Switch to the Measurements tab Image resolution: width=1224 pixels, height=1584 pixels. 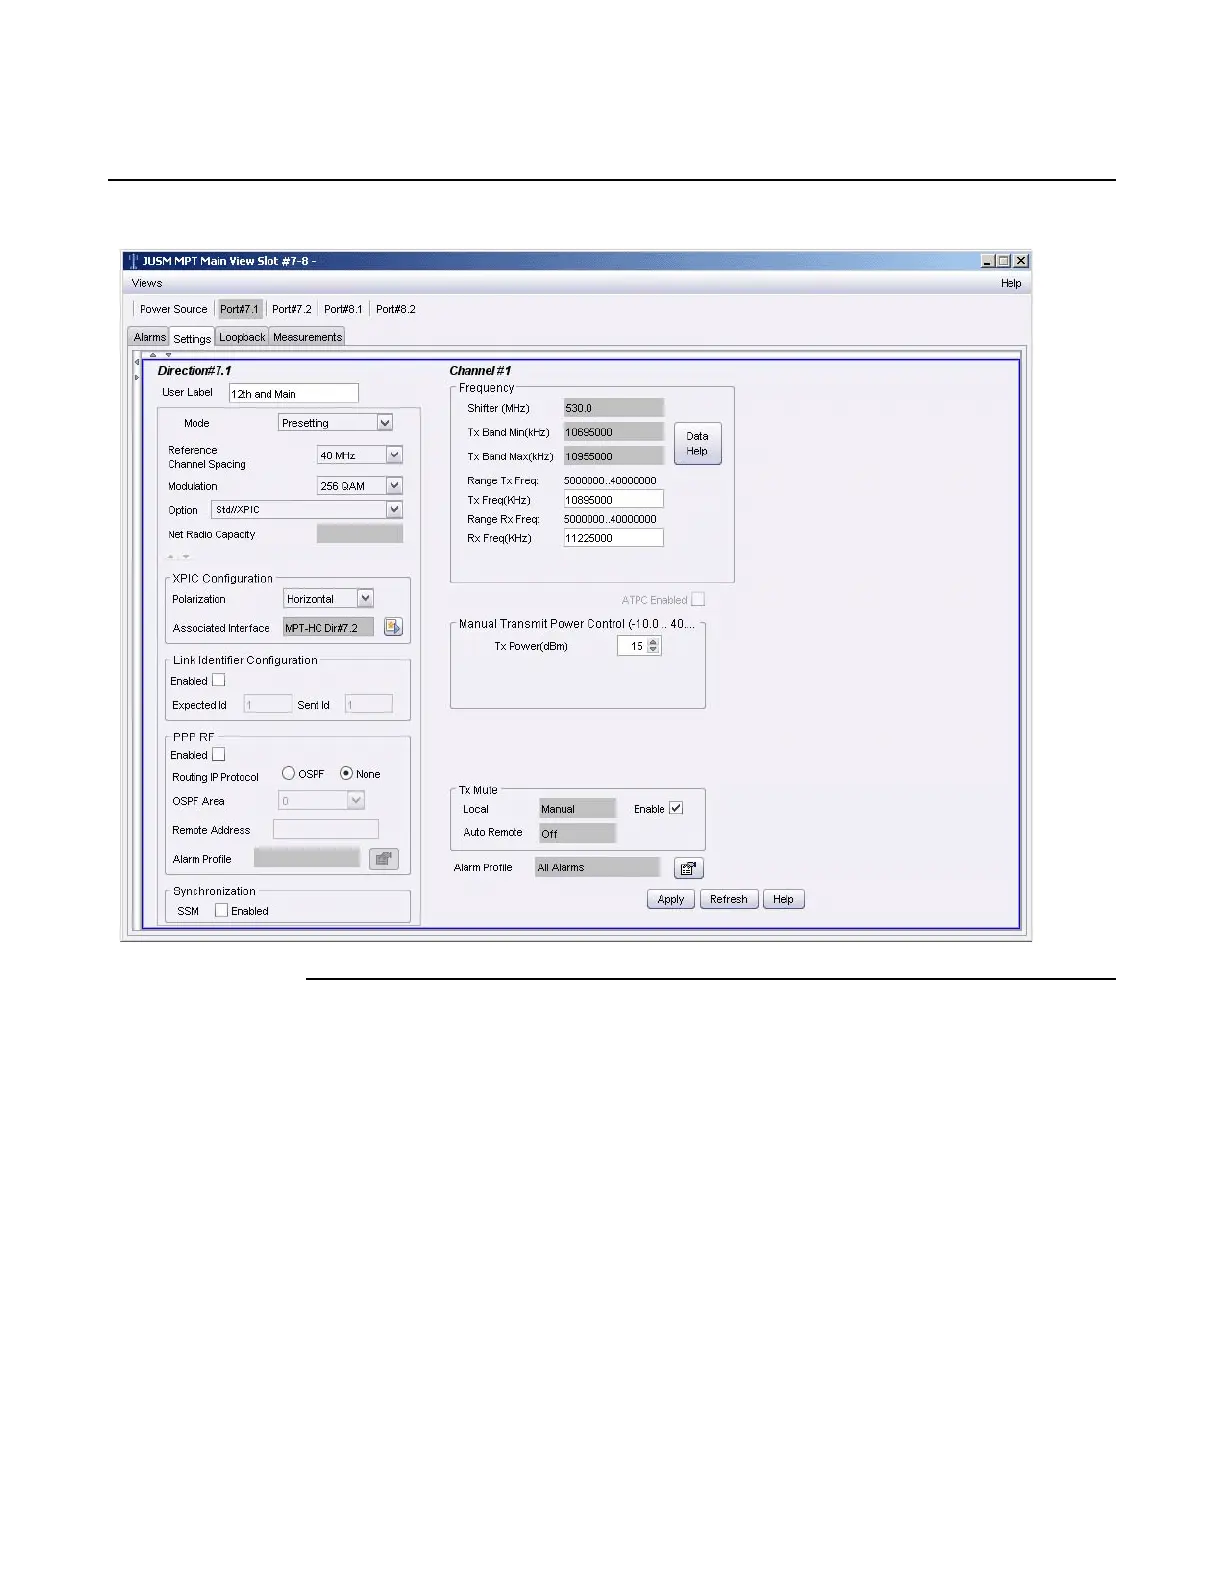pyautogui.click(x=307, y=337)
